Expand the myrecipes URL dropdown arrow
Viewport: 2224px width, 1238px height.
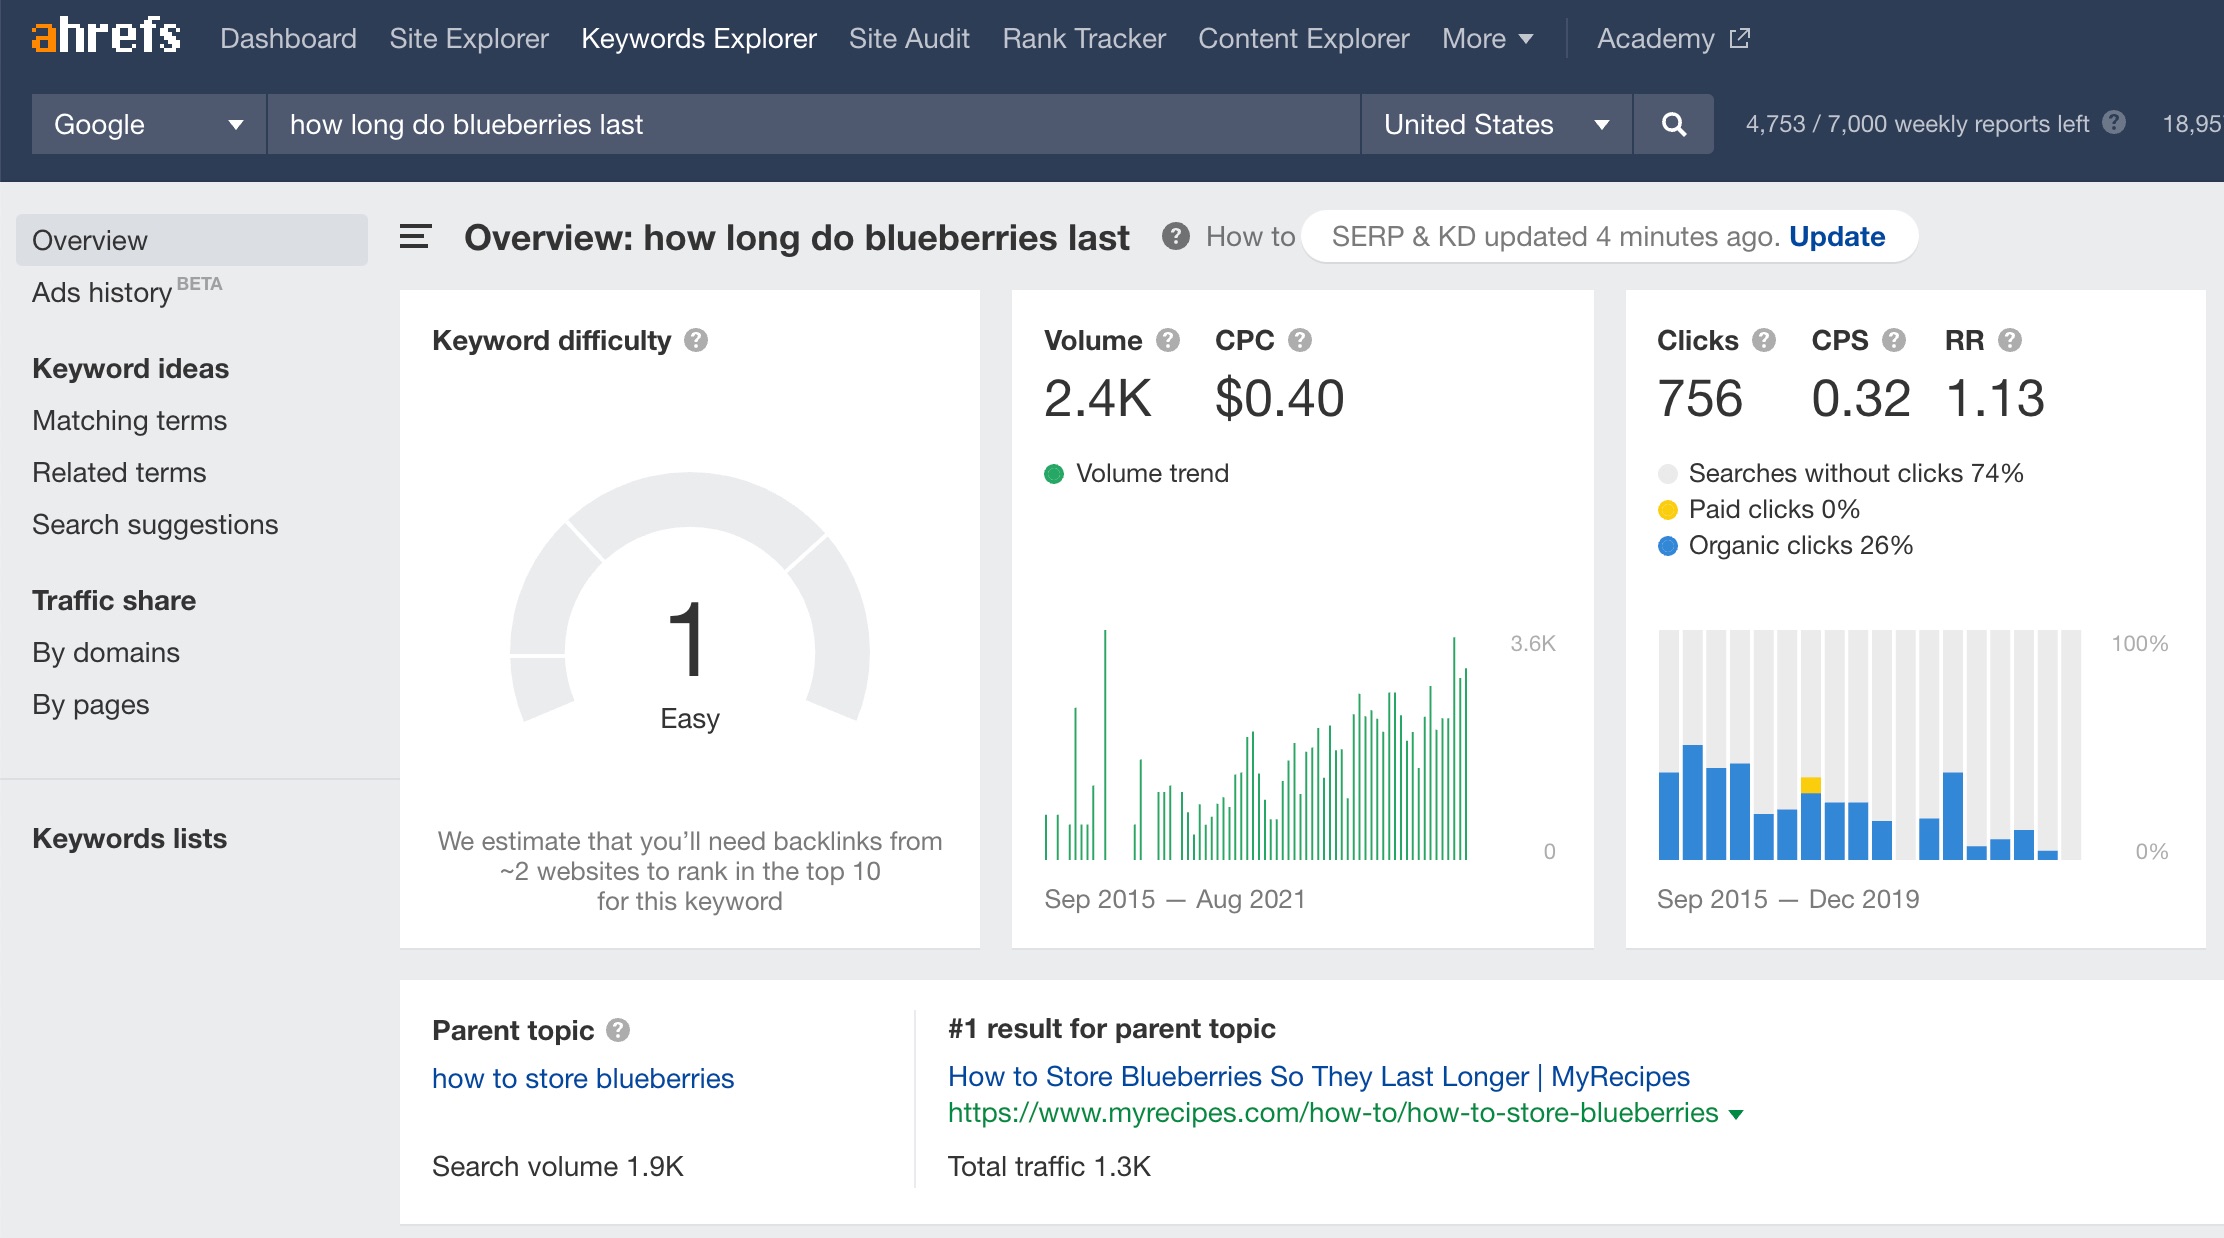click(x=1736, y=1114)
